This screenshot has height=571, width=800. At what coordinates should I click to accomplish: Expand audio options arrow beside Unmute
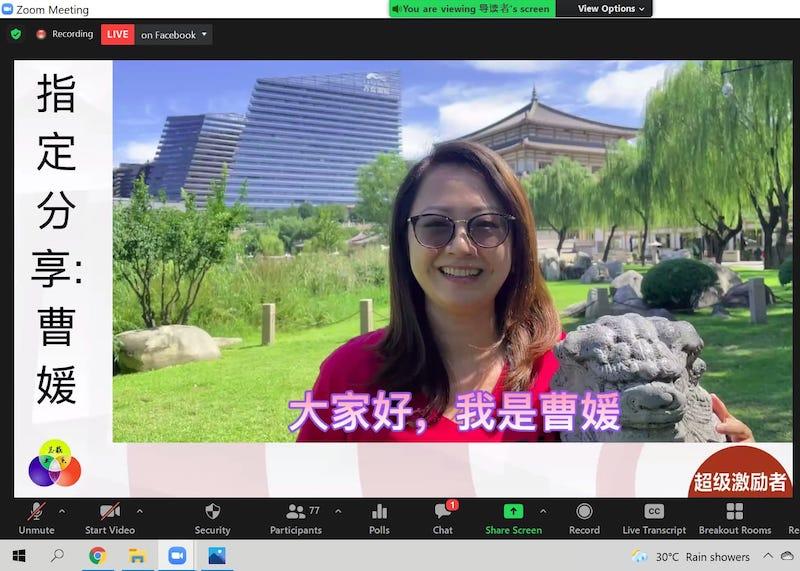pos(62,511)
